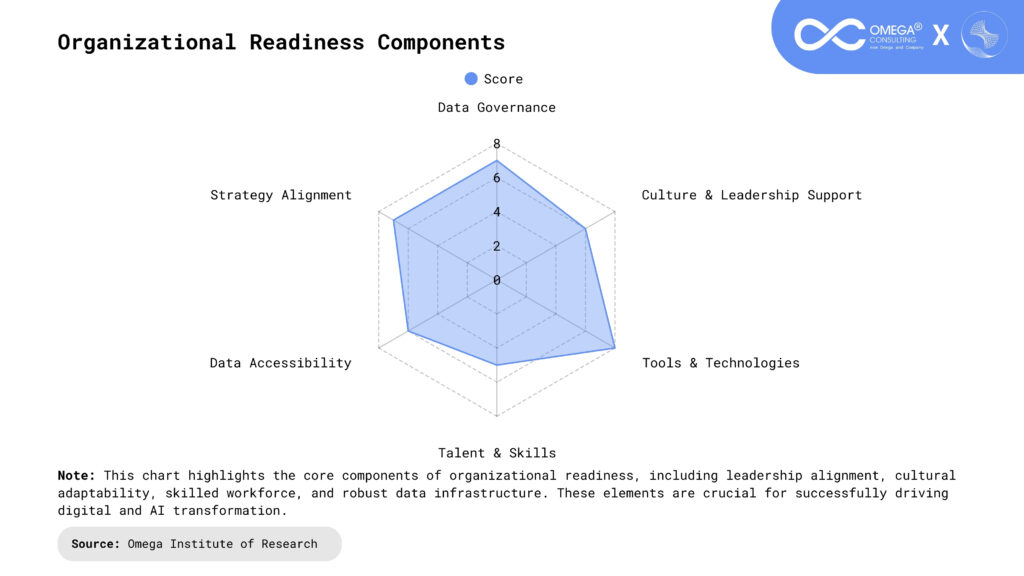Select the Culture & Leadership Support label

pos(751,195)
